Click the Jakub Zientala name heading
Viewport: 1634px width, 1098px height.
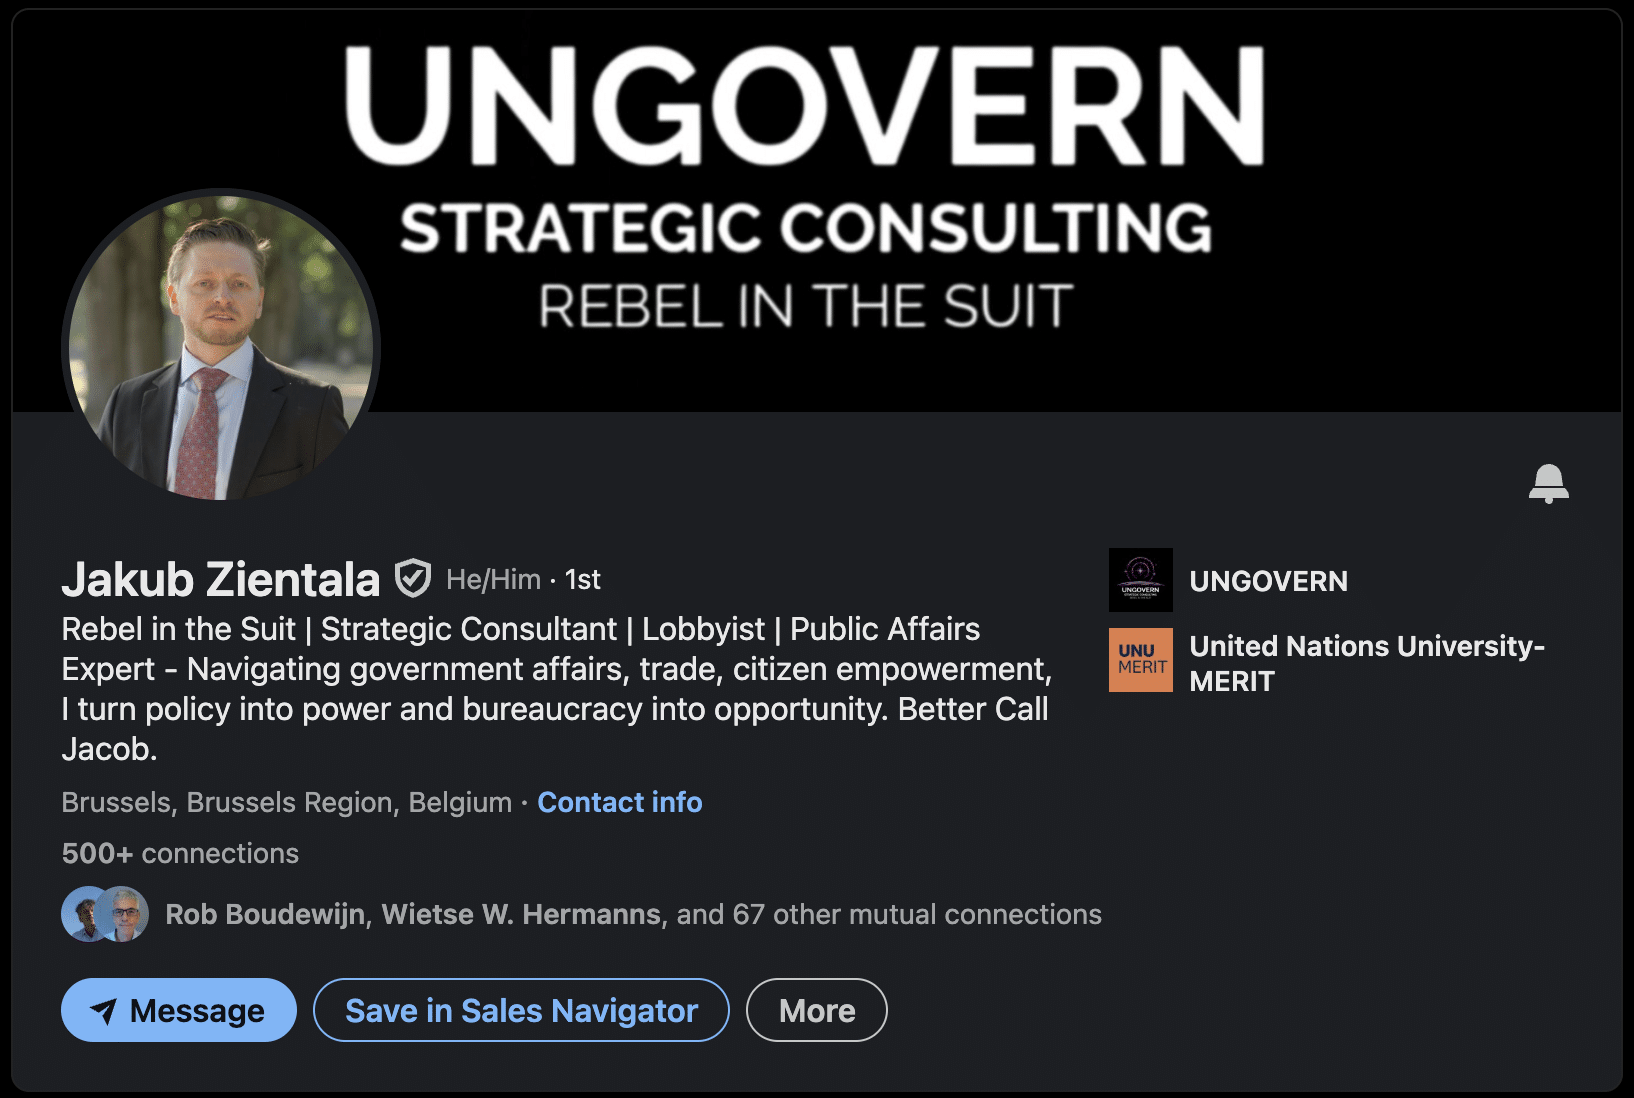coord(221,579)
